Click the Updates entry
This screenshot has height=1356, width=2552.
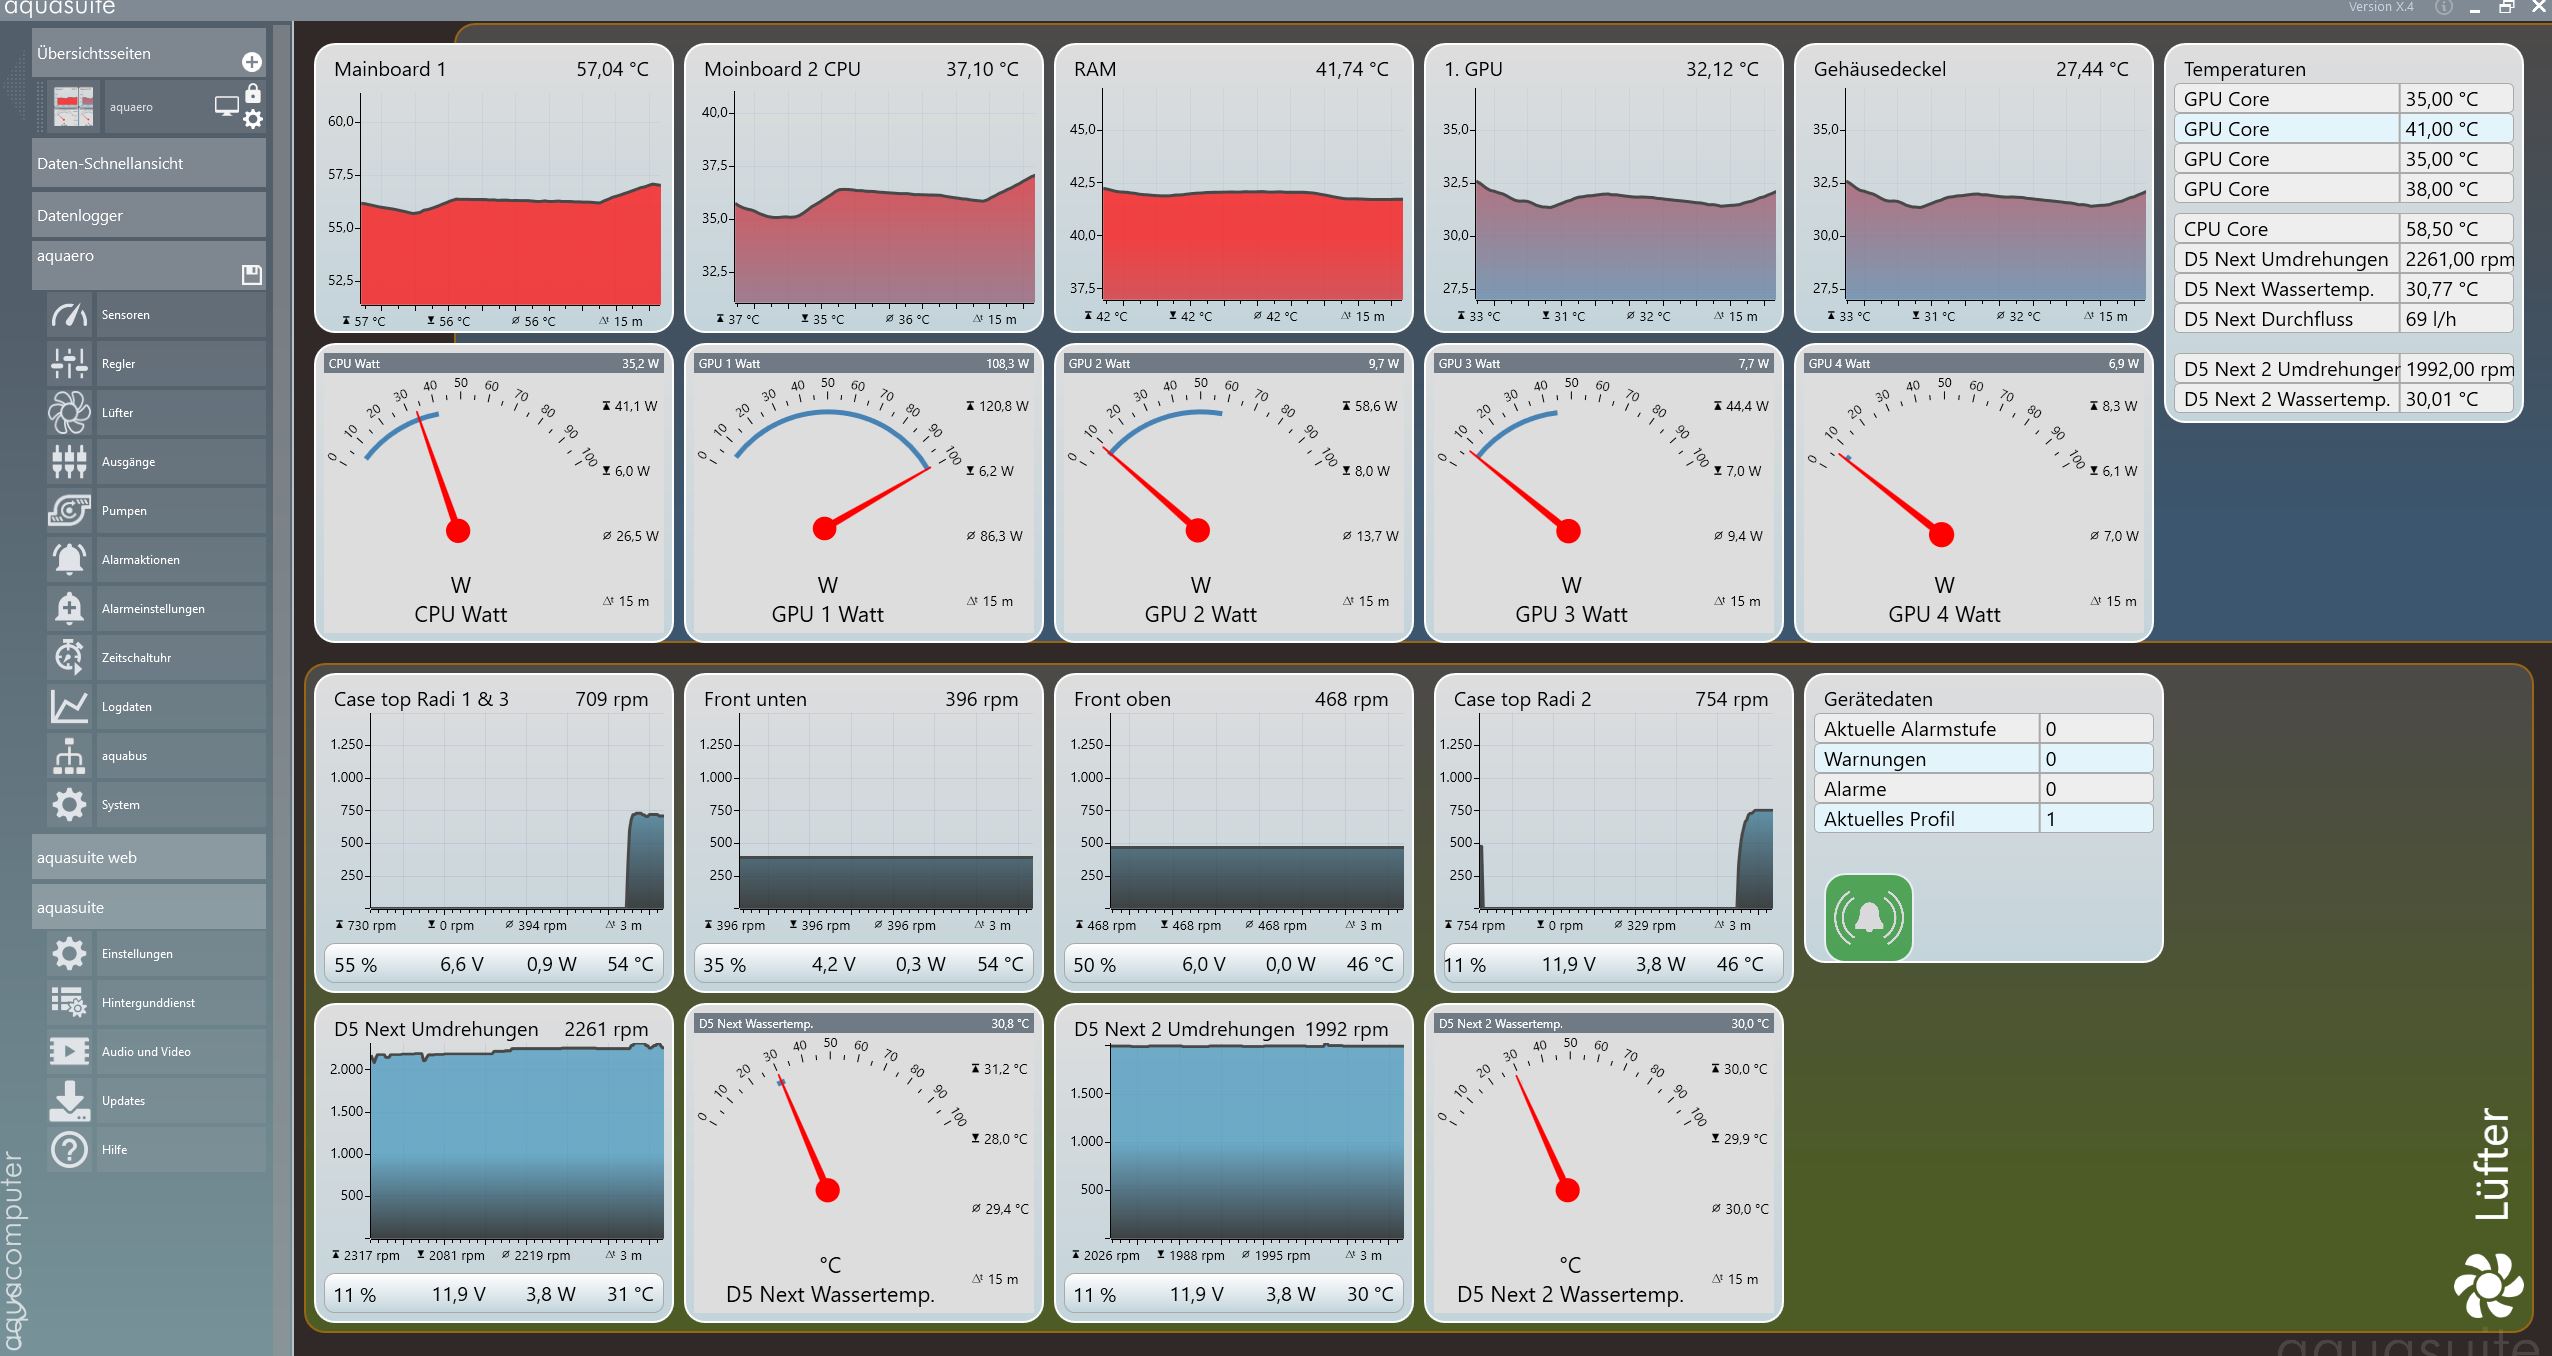(123, 1101)
